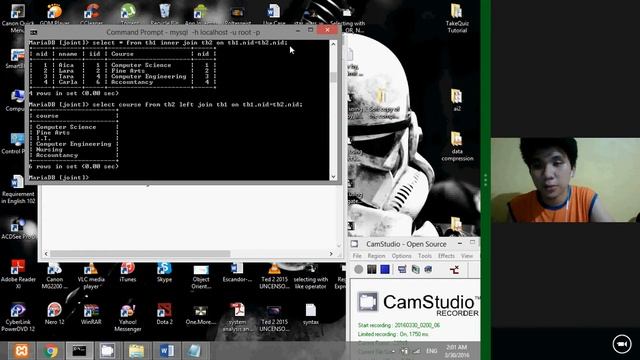Open CyberLink PowerDVD 12 shortcut
Screen dimensions: 640x360
18,317
